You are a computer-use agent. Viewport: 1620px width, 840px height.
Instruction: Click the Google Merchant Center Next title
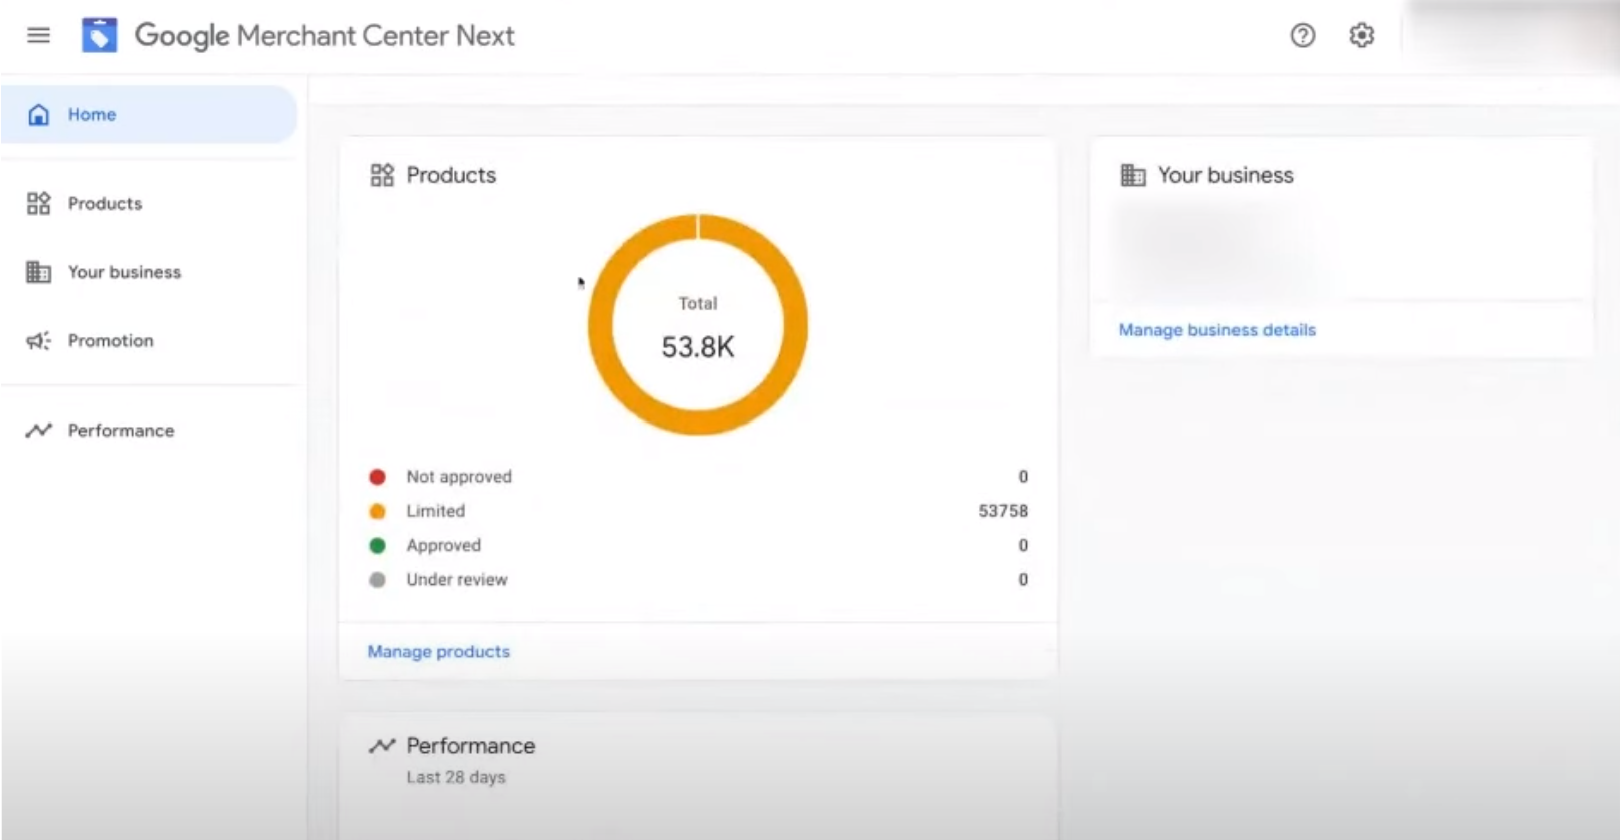pos(325,36)
